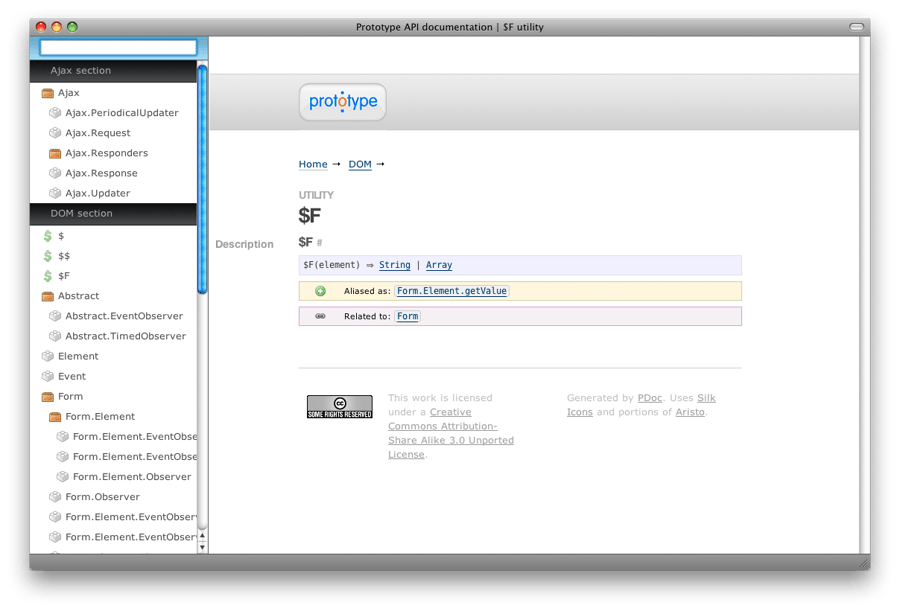
Task: Open the Silk Icons footer link
Action: 641,405
